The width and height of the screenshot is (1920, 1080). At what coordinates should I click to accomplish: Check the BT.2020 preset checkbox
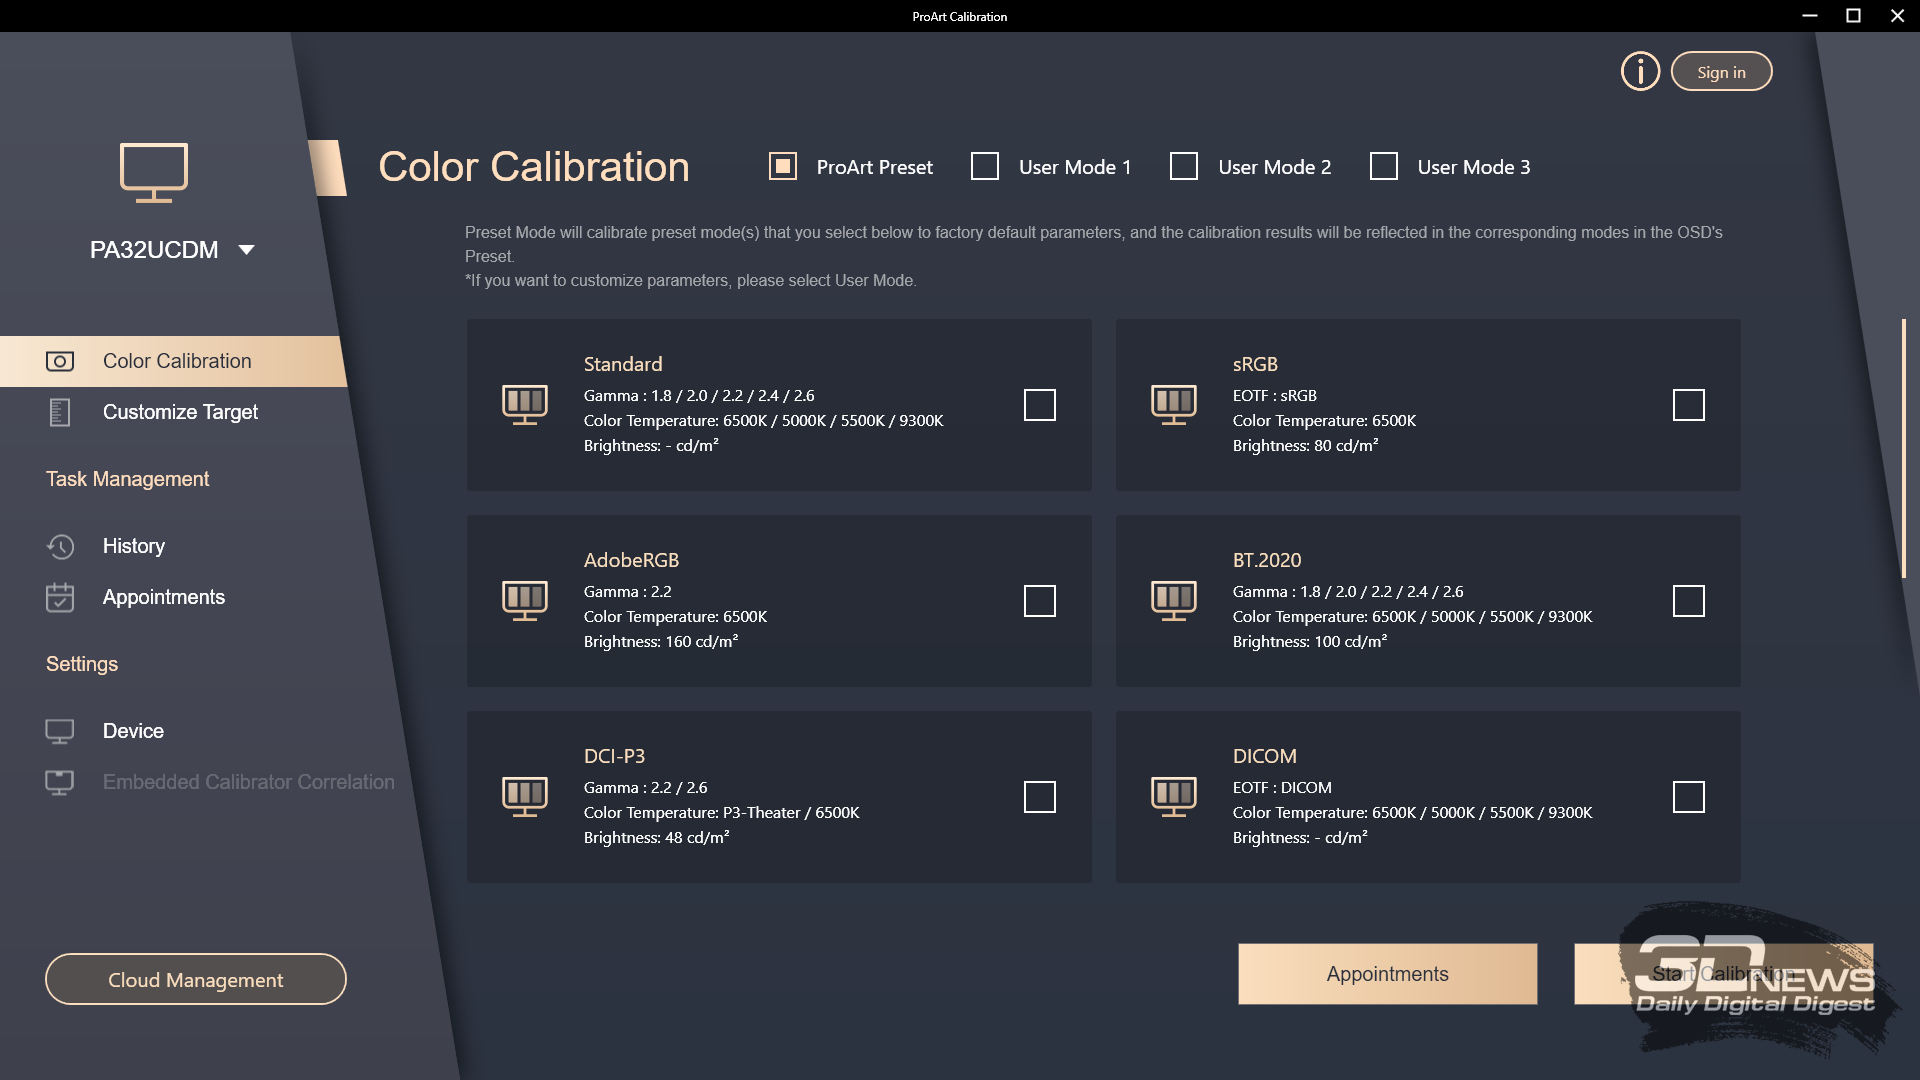[x=1689, y=601]
